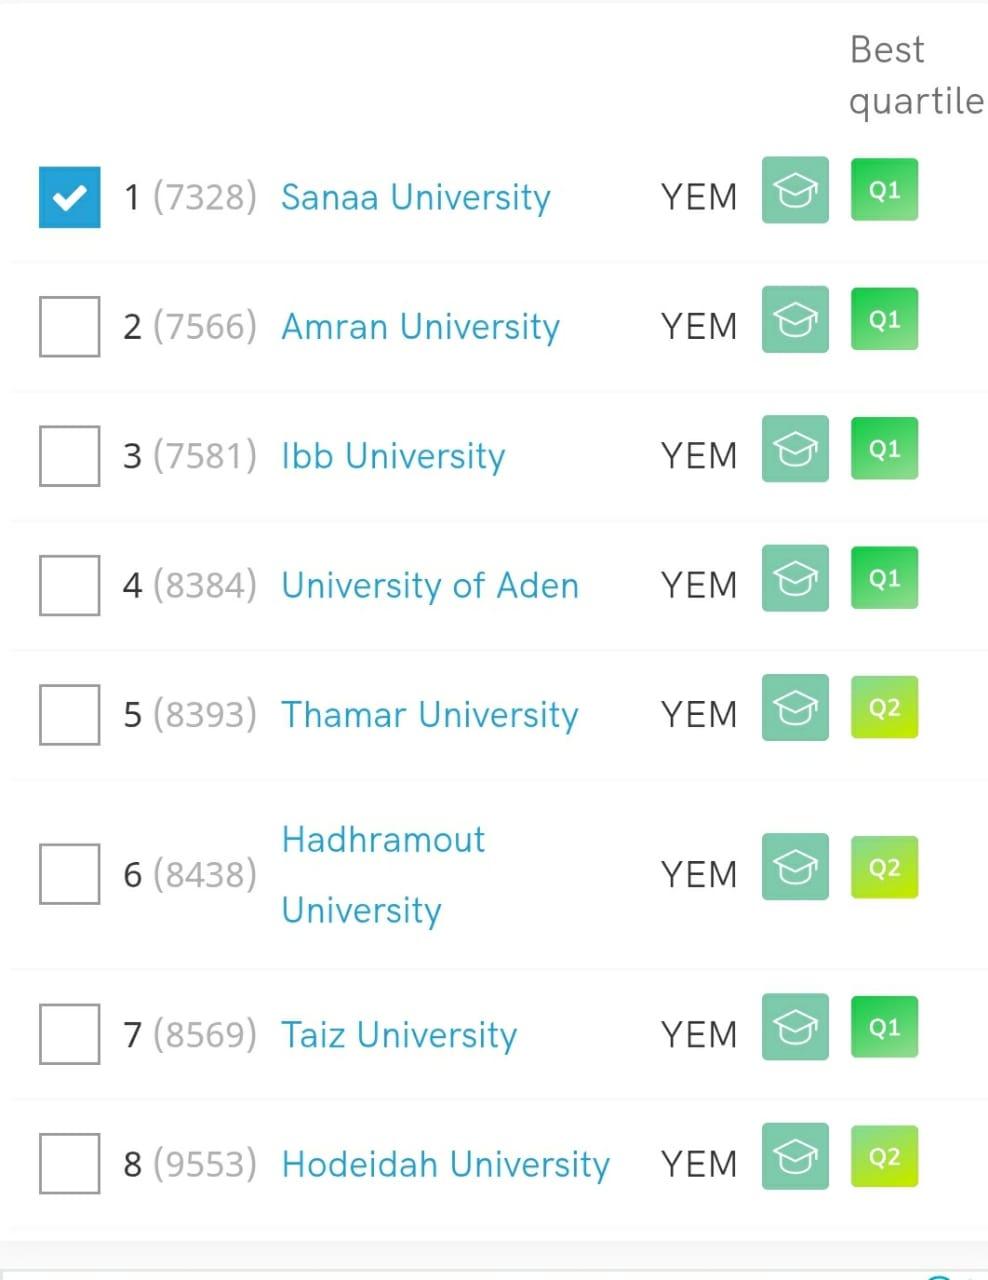Viewport: 988px width, 1280px height.
Task: Click graduation cap icon in Ibb University row
Action: (795, 449)
